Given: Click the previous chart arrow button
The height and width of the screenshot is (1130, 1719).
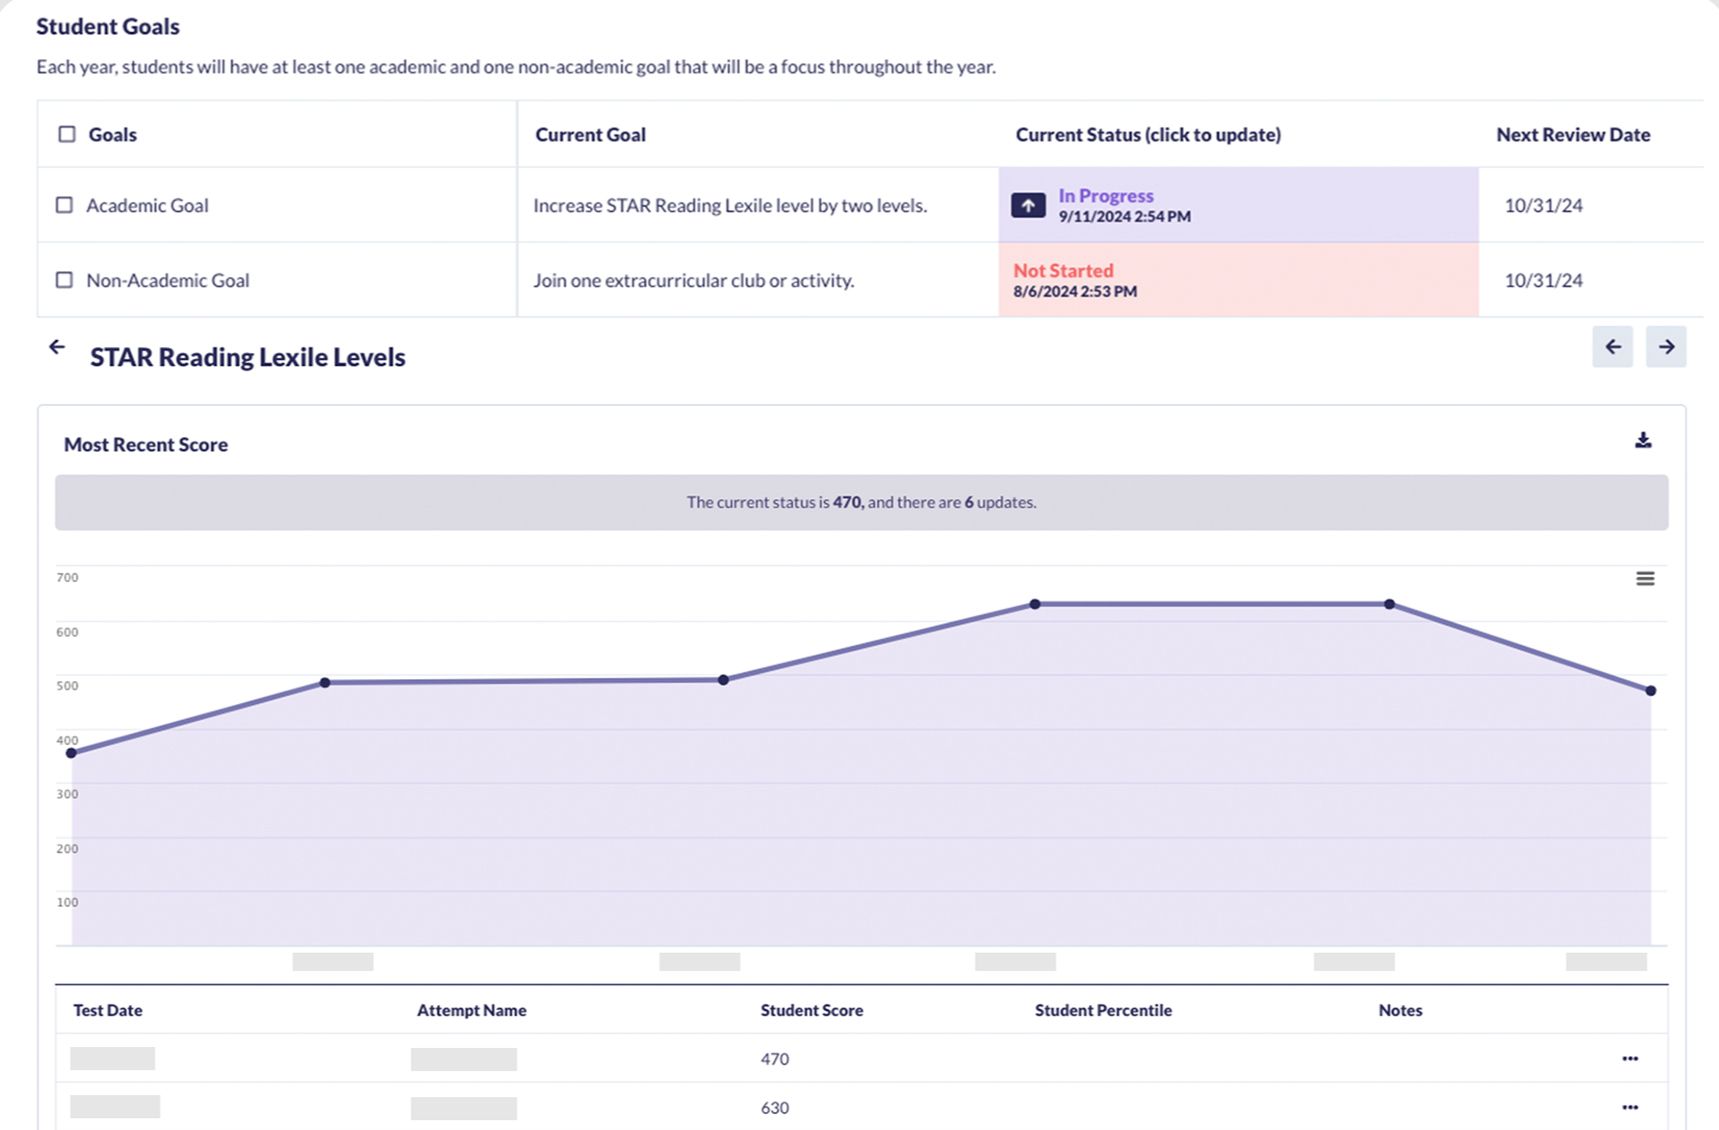Looking at the screenshot, I should point(1612,347).
